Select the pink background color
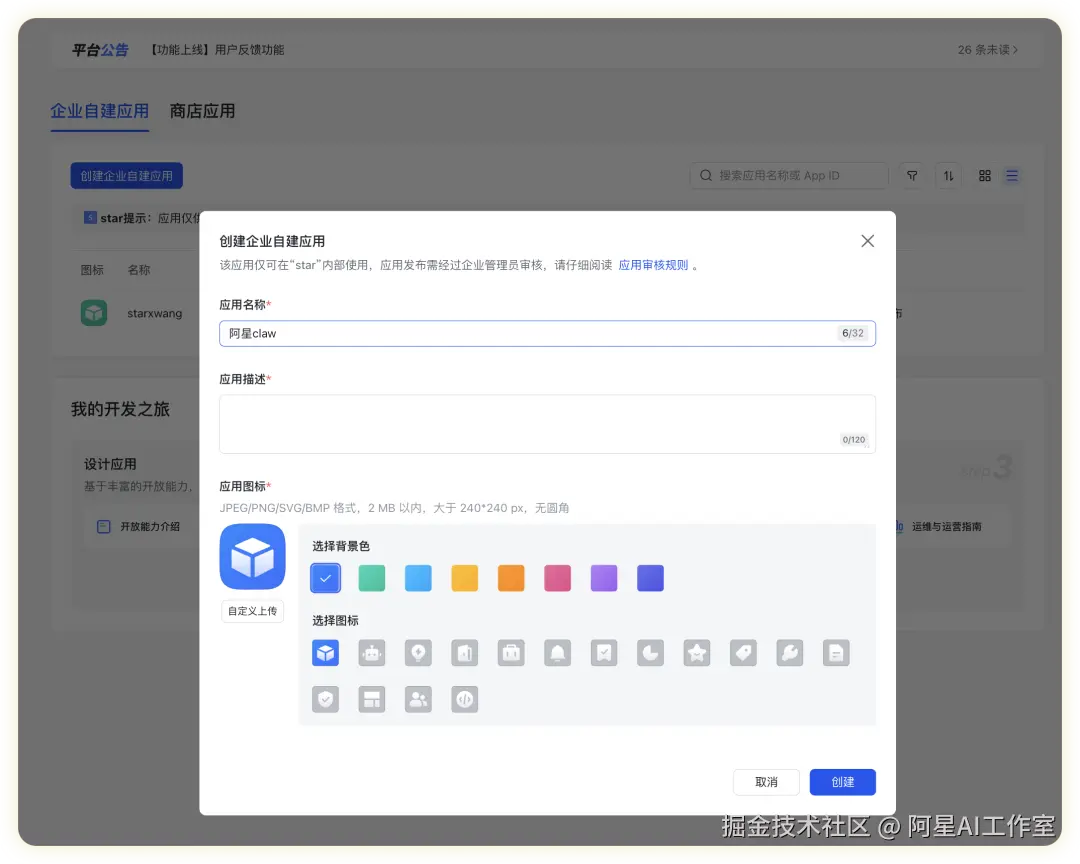Viewport: 1080px width, 864px height. pos(558,578)
